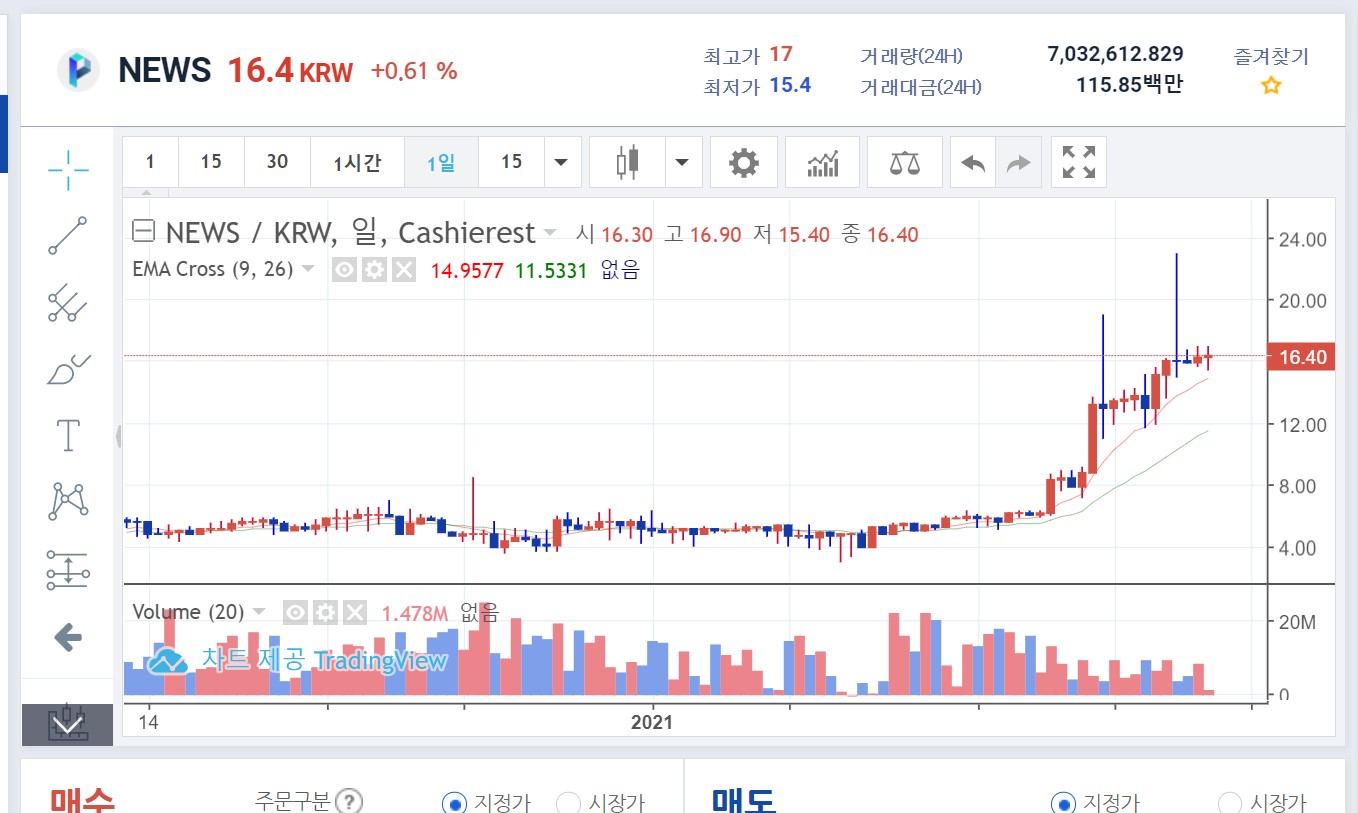Click the 최고가 value 17

[x=780, y=54]
